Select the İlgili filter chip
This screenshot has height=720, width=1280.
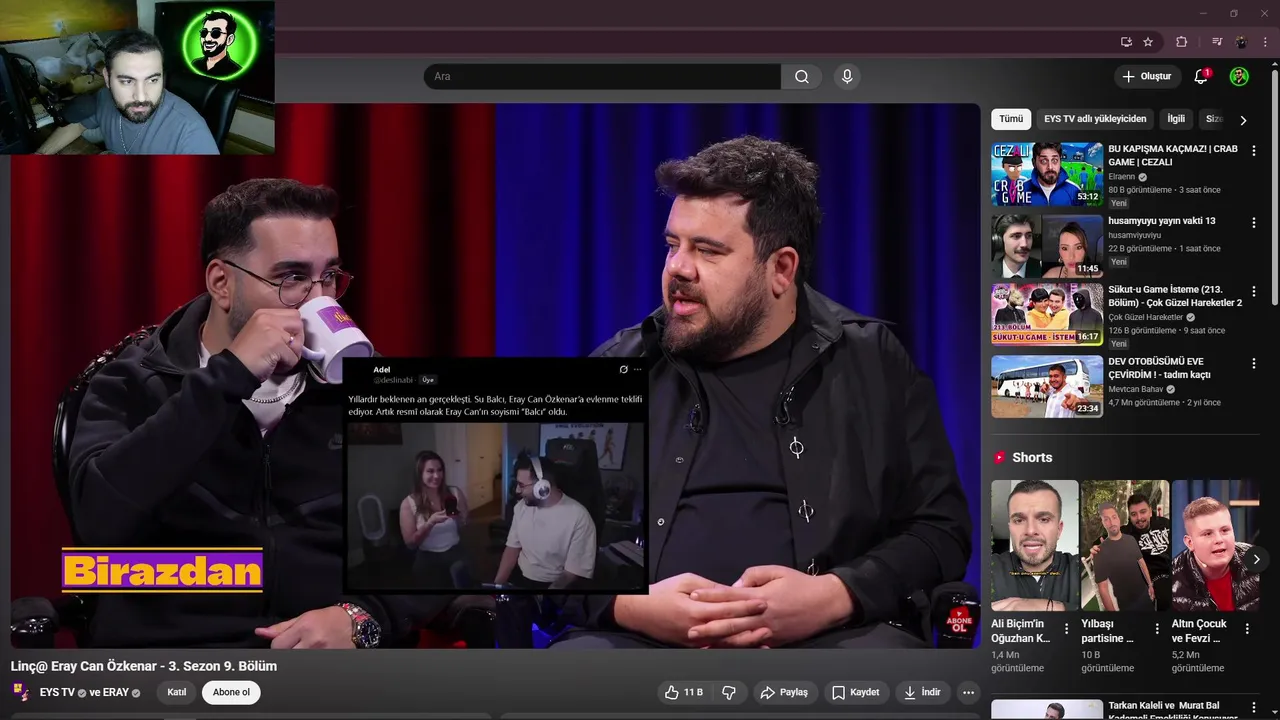pyautogui.click(x=1176, y=119)
